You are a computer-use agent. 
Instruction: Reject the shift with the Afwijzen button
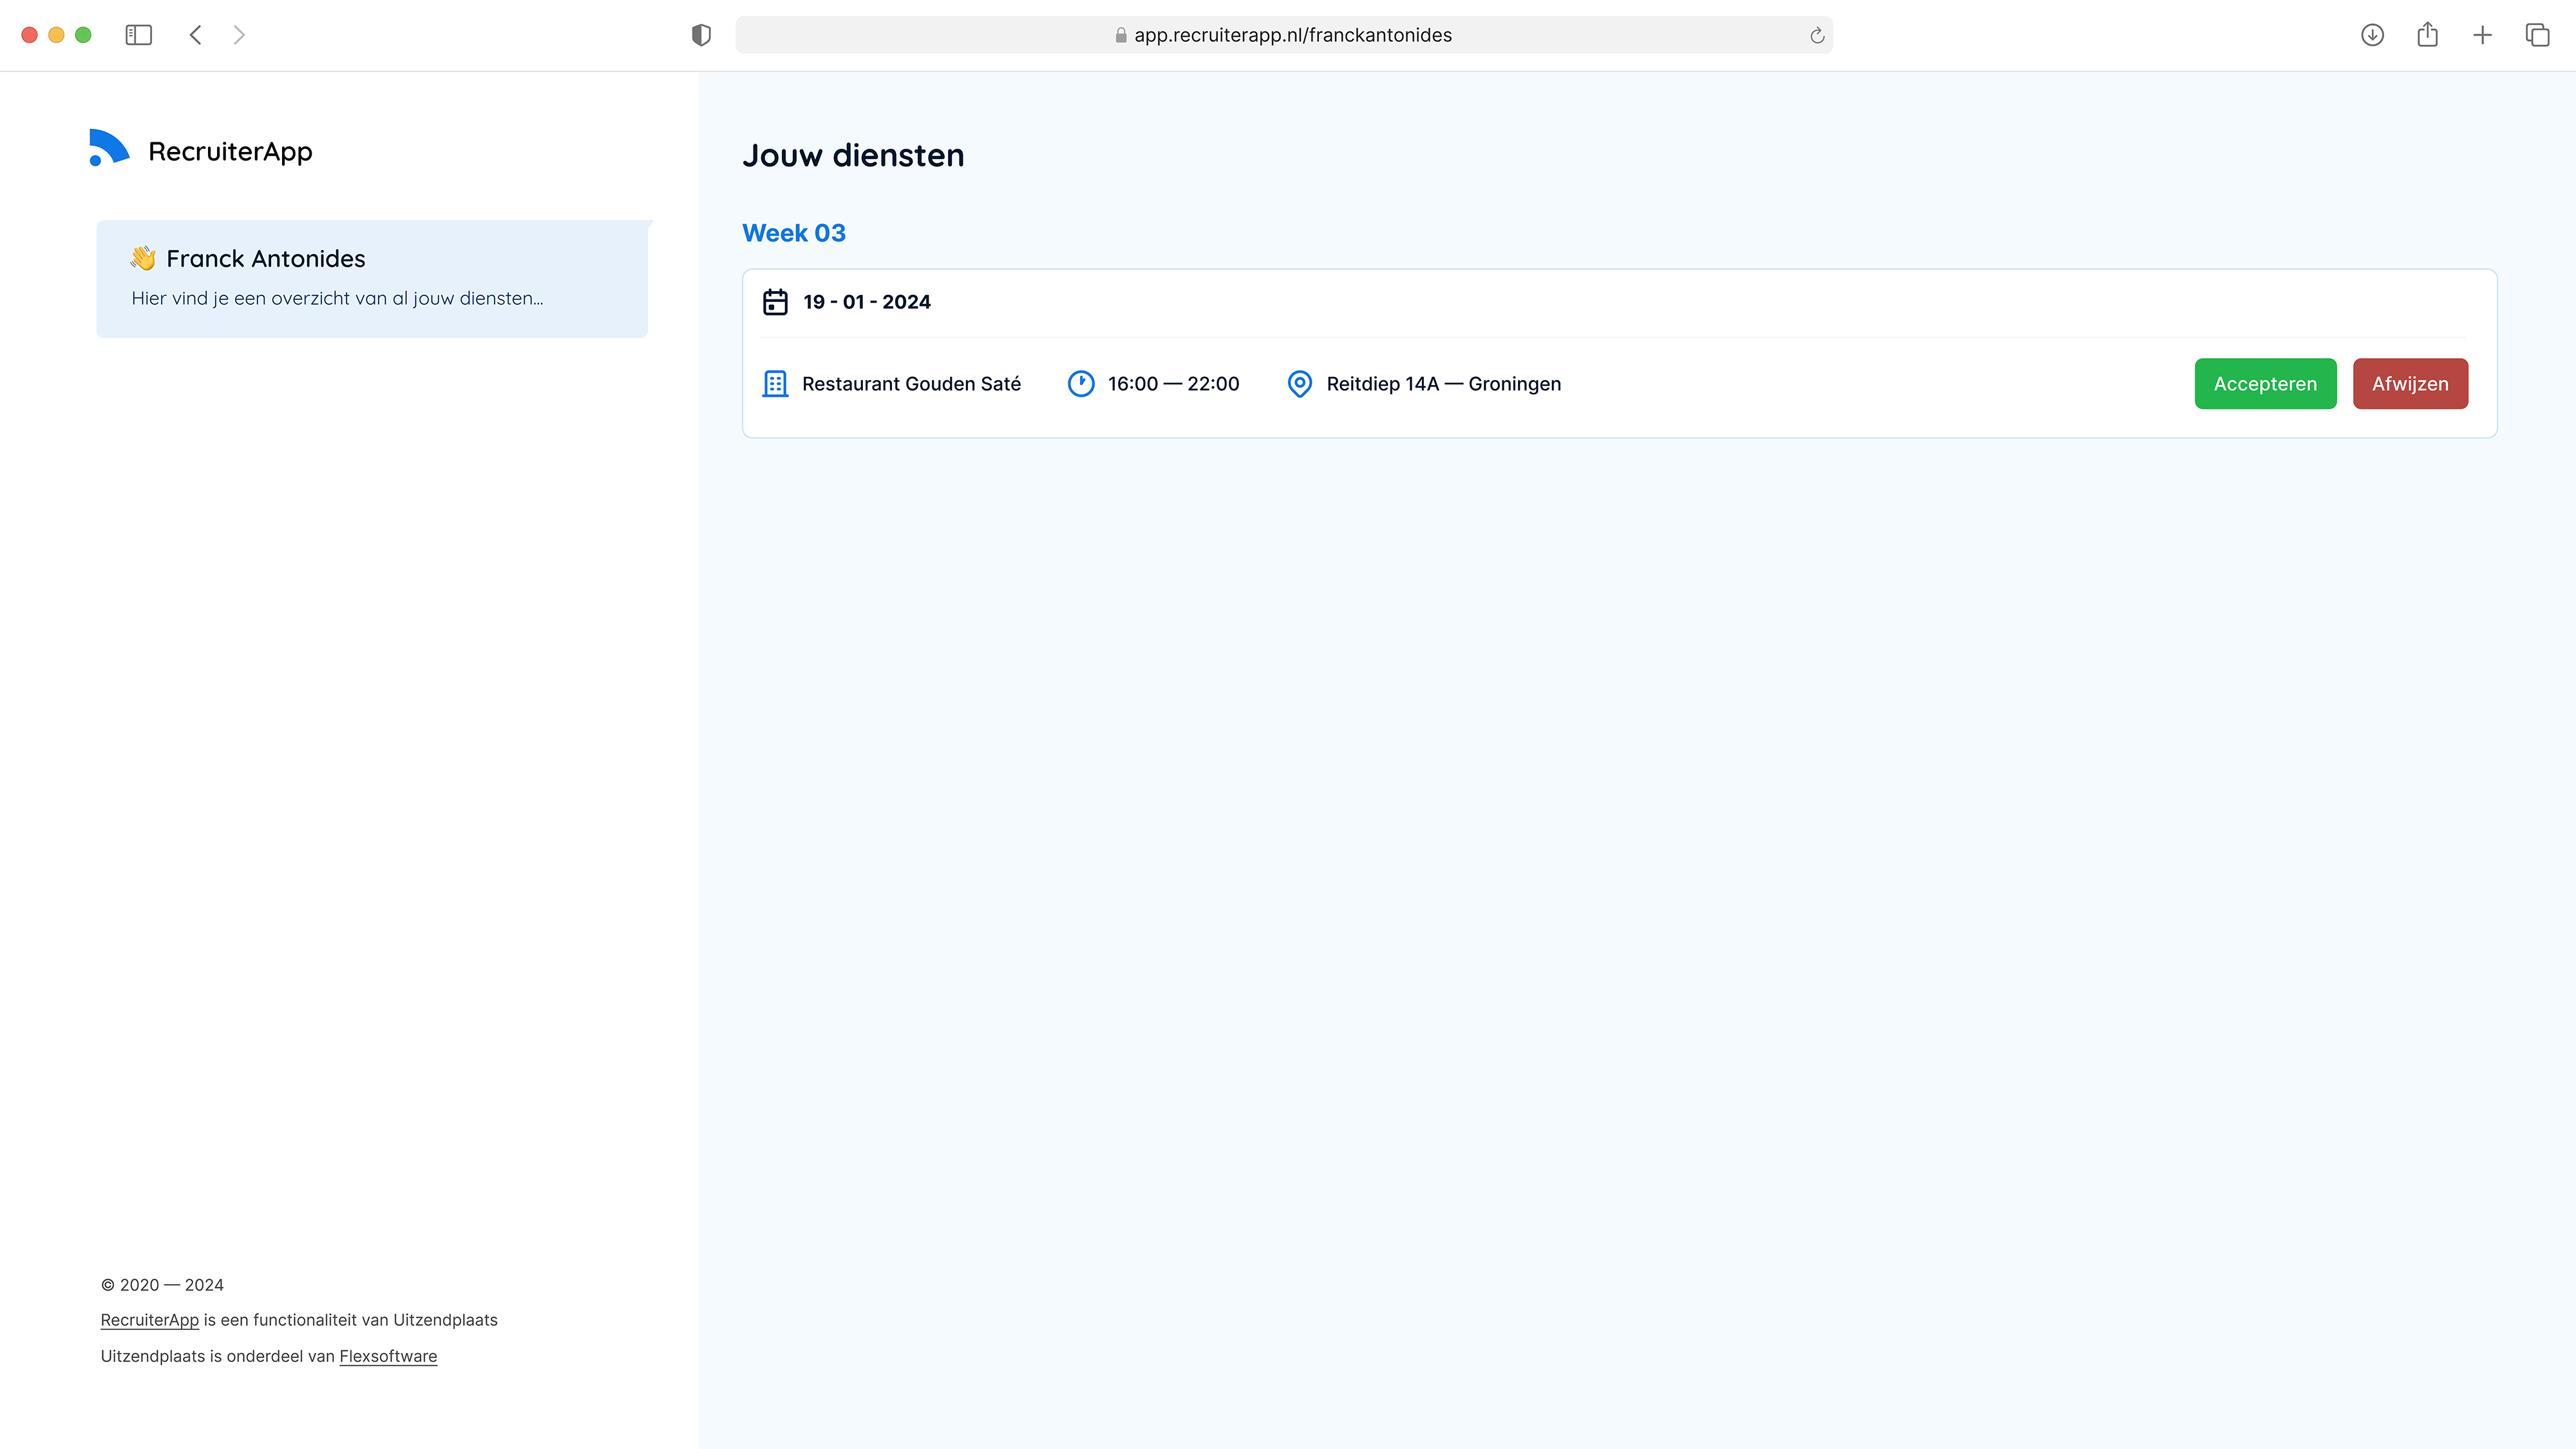[2410, 383]
